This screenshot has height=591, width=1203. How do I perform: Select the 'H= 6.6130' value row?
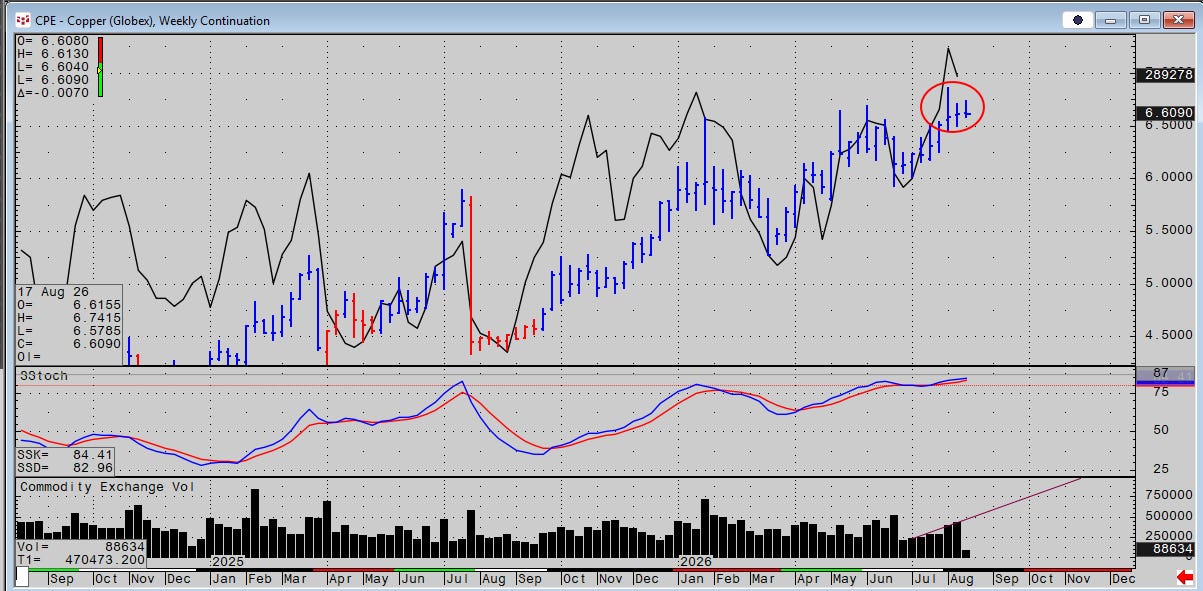[x=53, y=54]
